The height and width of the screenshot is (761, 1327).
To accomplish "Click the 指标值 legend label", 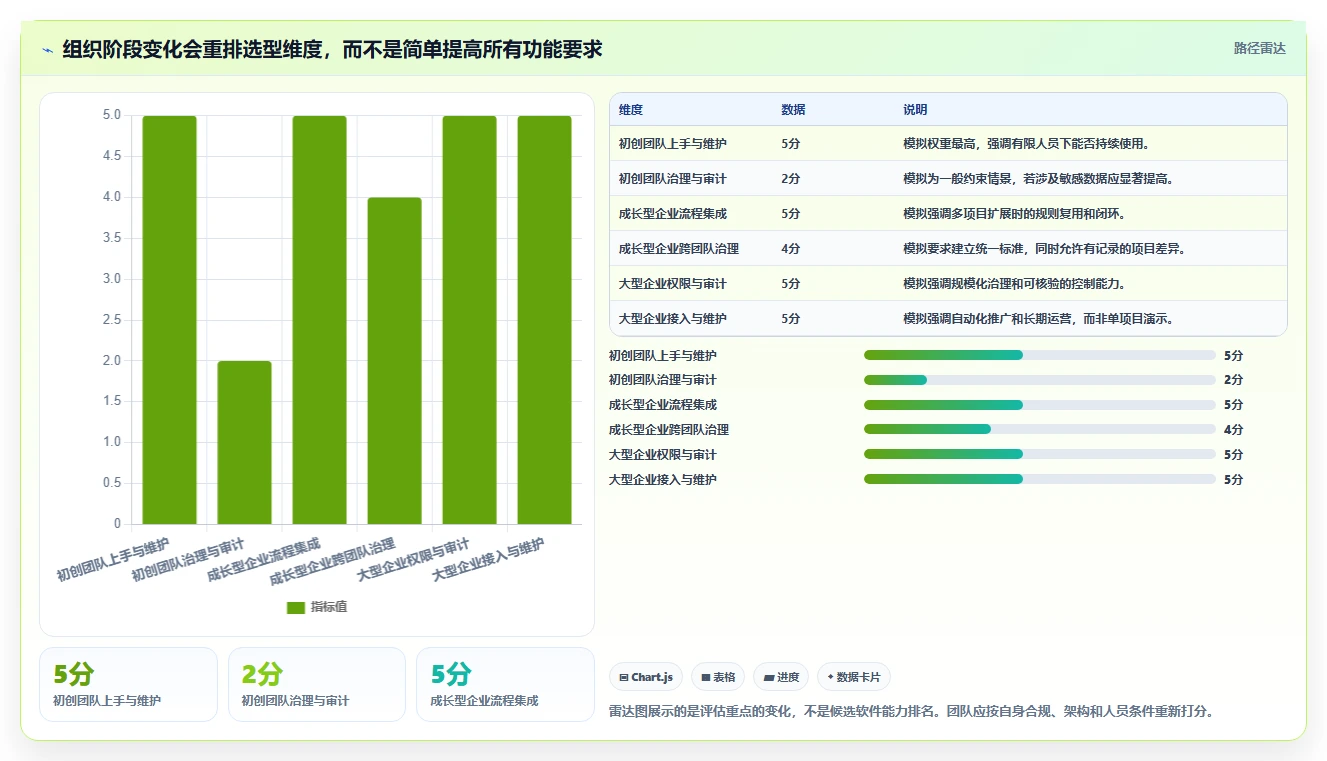I will (329, 607).
